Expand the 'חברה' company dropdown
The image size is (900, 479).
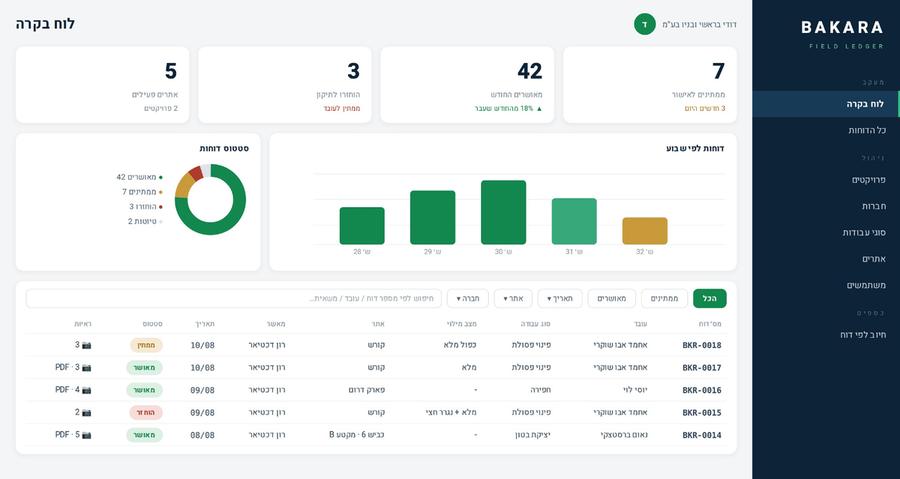(x=468, y=298)
